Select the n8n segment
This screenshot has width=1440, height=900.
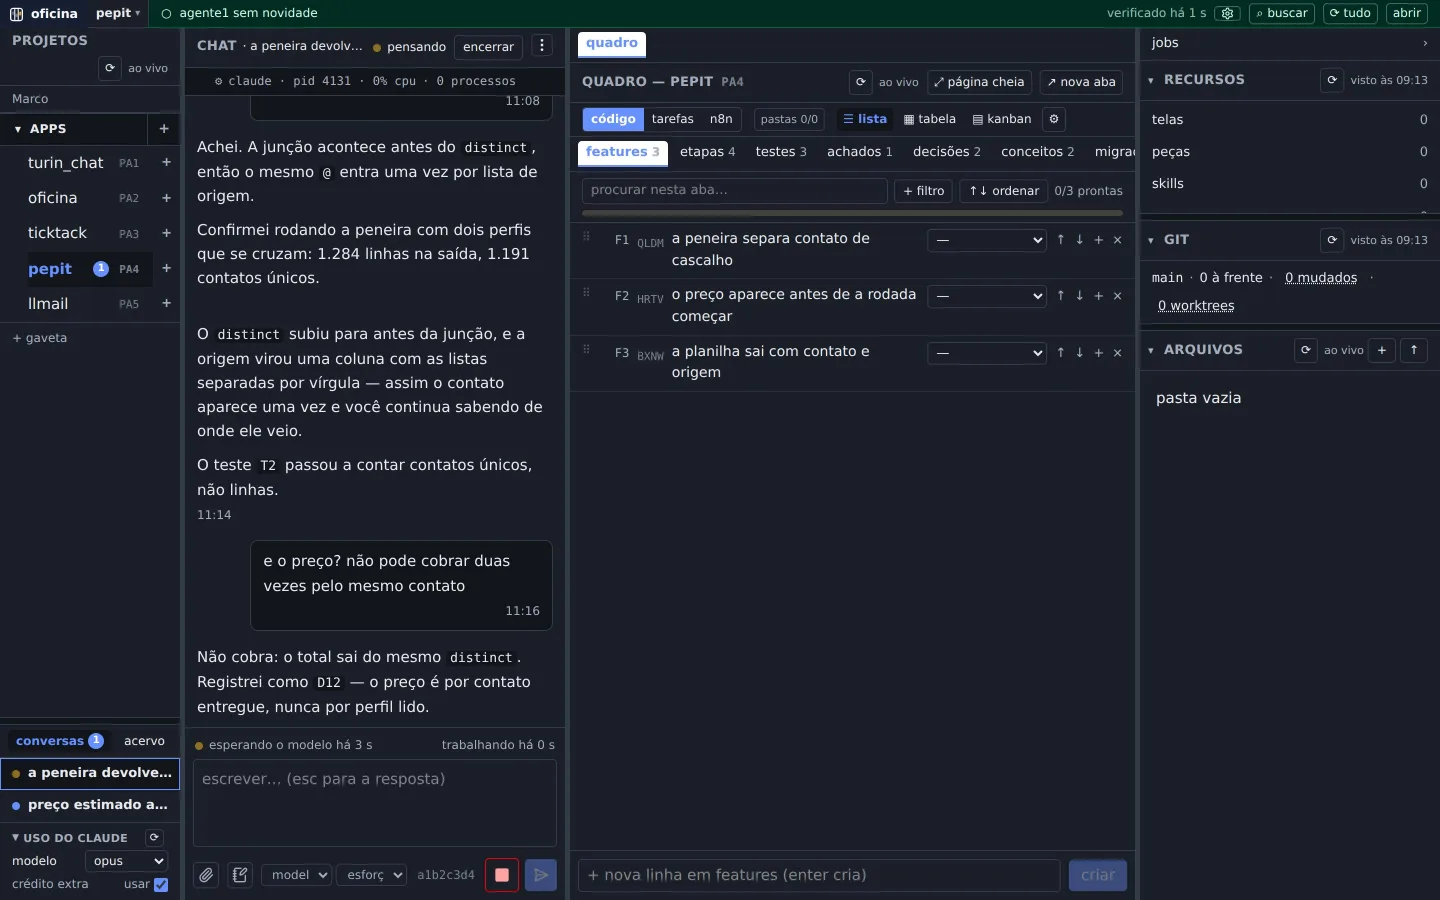coord(721,119)
